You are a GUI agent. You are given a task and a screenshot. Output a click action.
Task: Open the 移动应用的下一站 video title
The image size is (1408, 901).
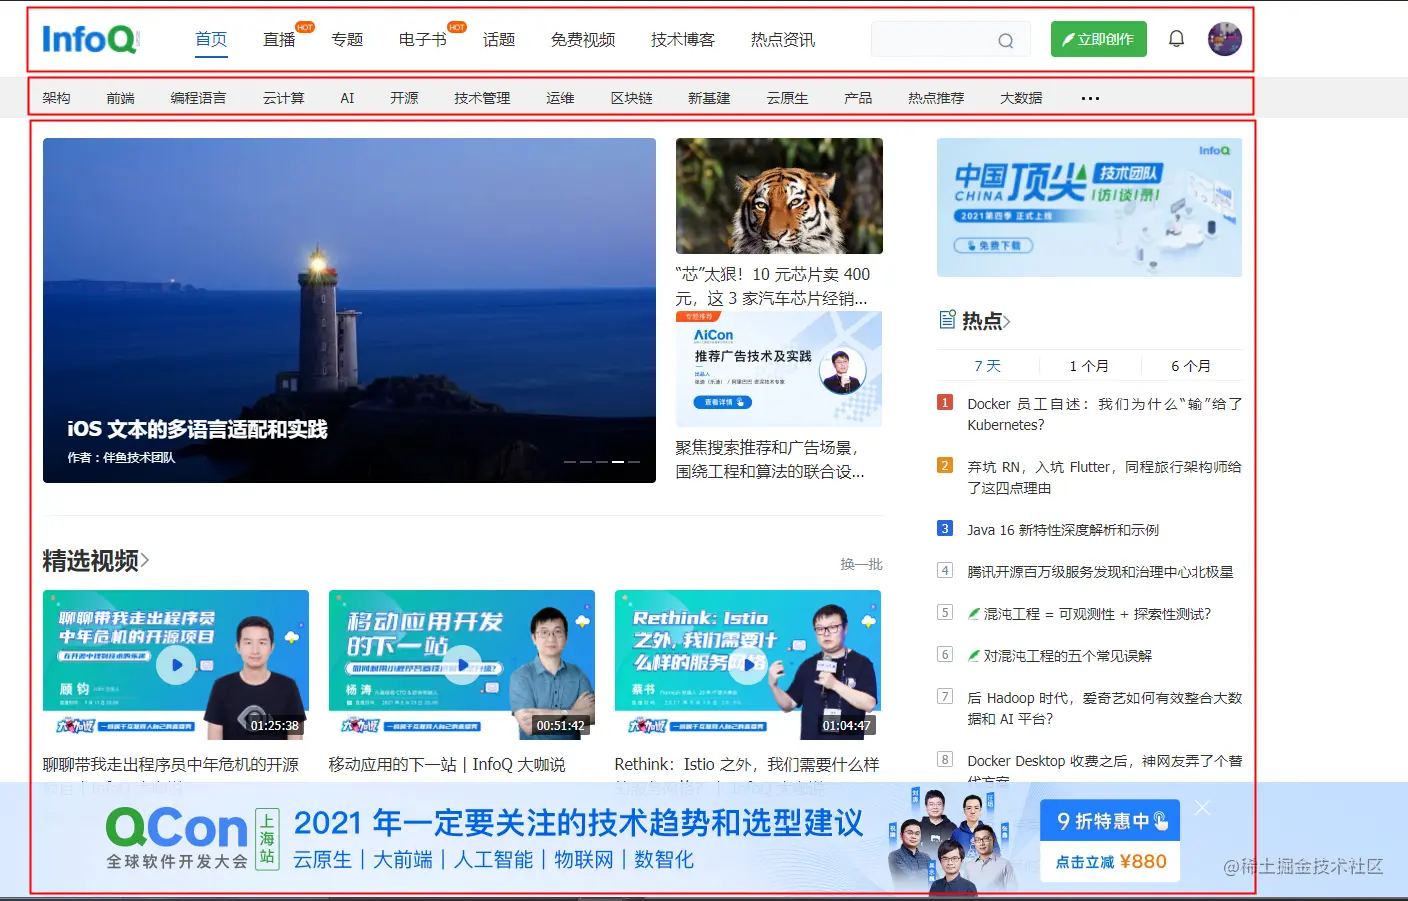tap(447, 764)
